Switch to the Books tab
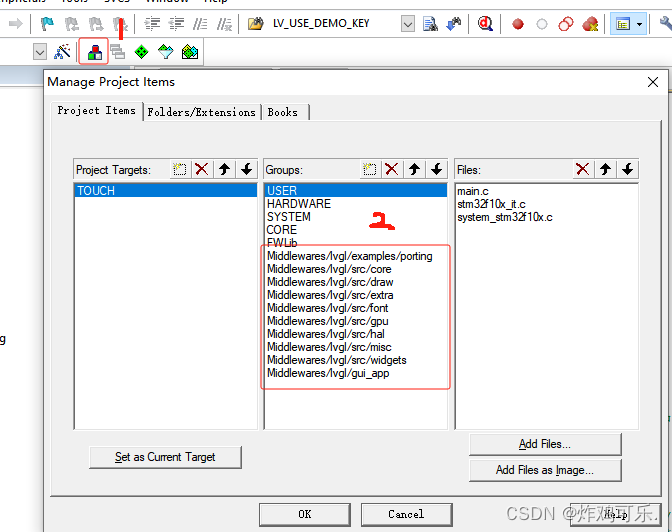The image size is (672, 532). pos(283,112)
